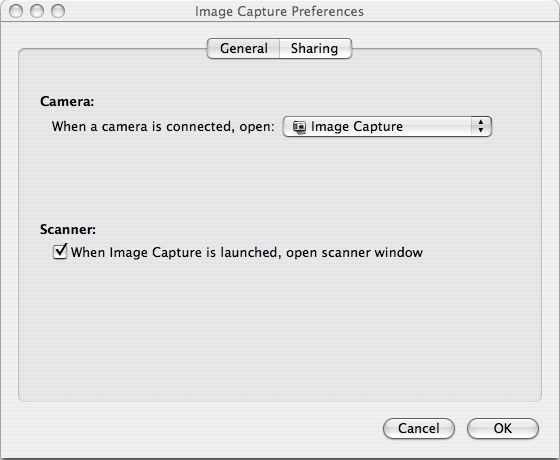Click "When a camera is connected, open:" label
Image resolution: width=560 pixels, height=460 pixels.
coord(163,126)
